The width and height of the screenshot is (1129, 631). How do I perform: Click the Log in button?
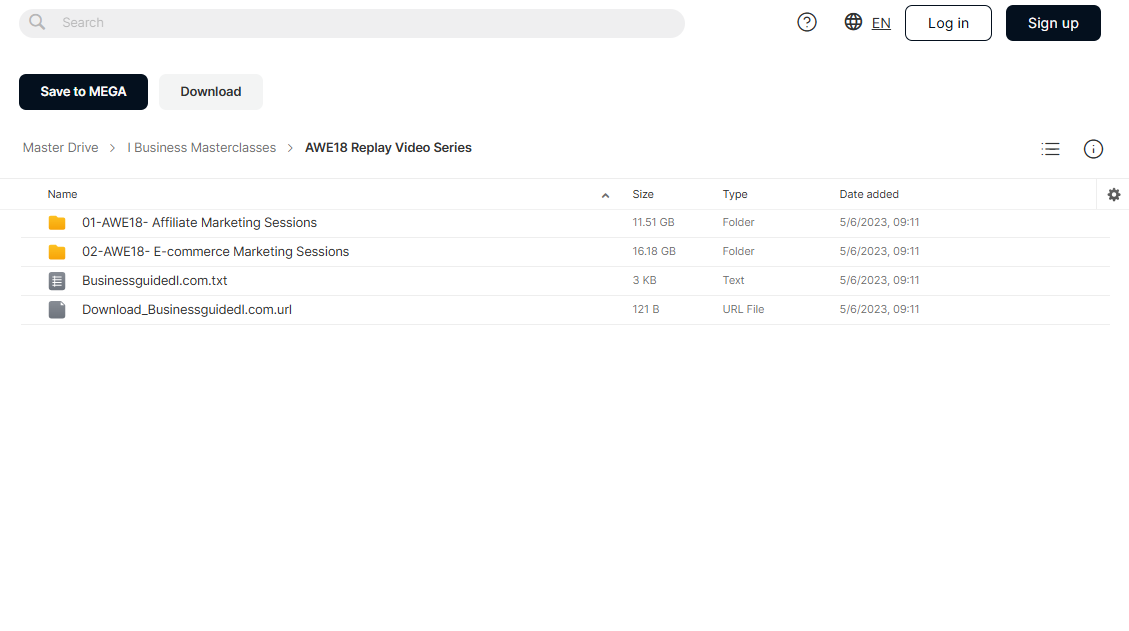948,23
